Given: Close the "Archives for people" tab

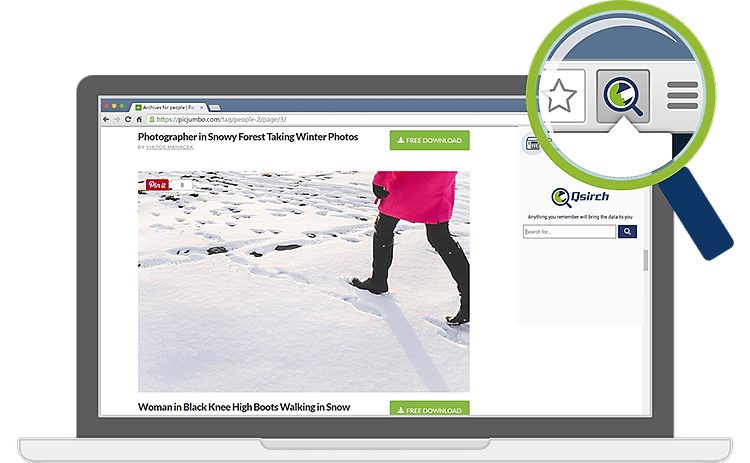Looking at the screenshot, I should coord(201,108).
